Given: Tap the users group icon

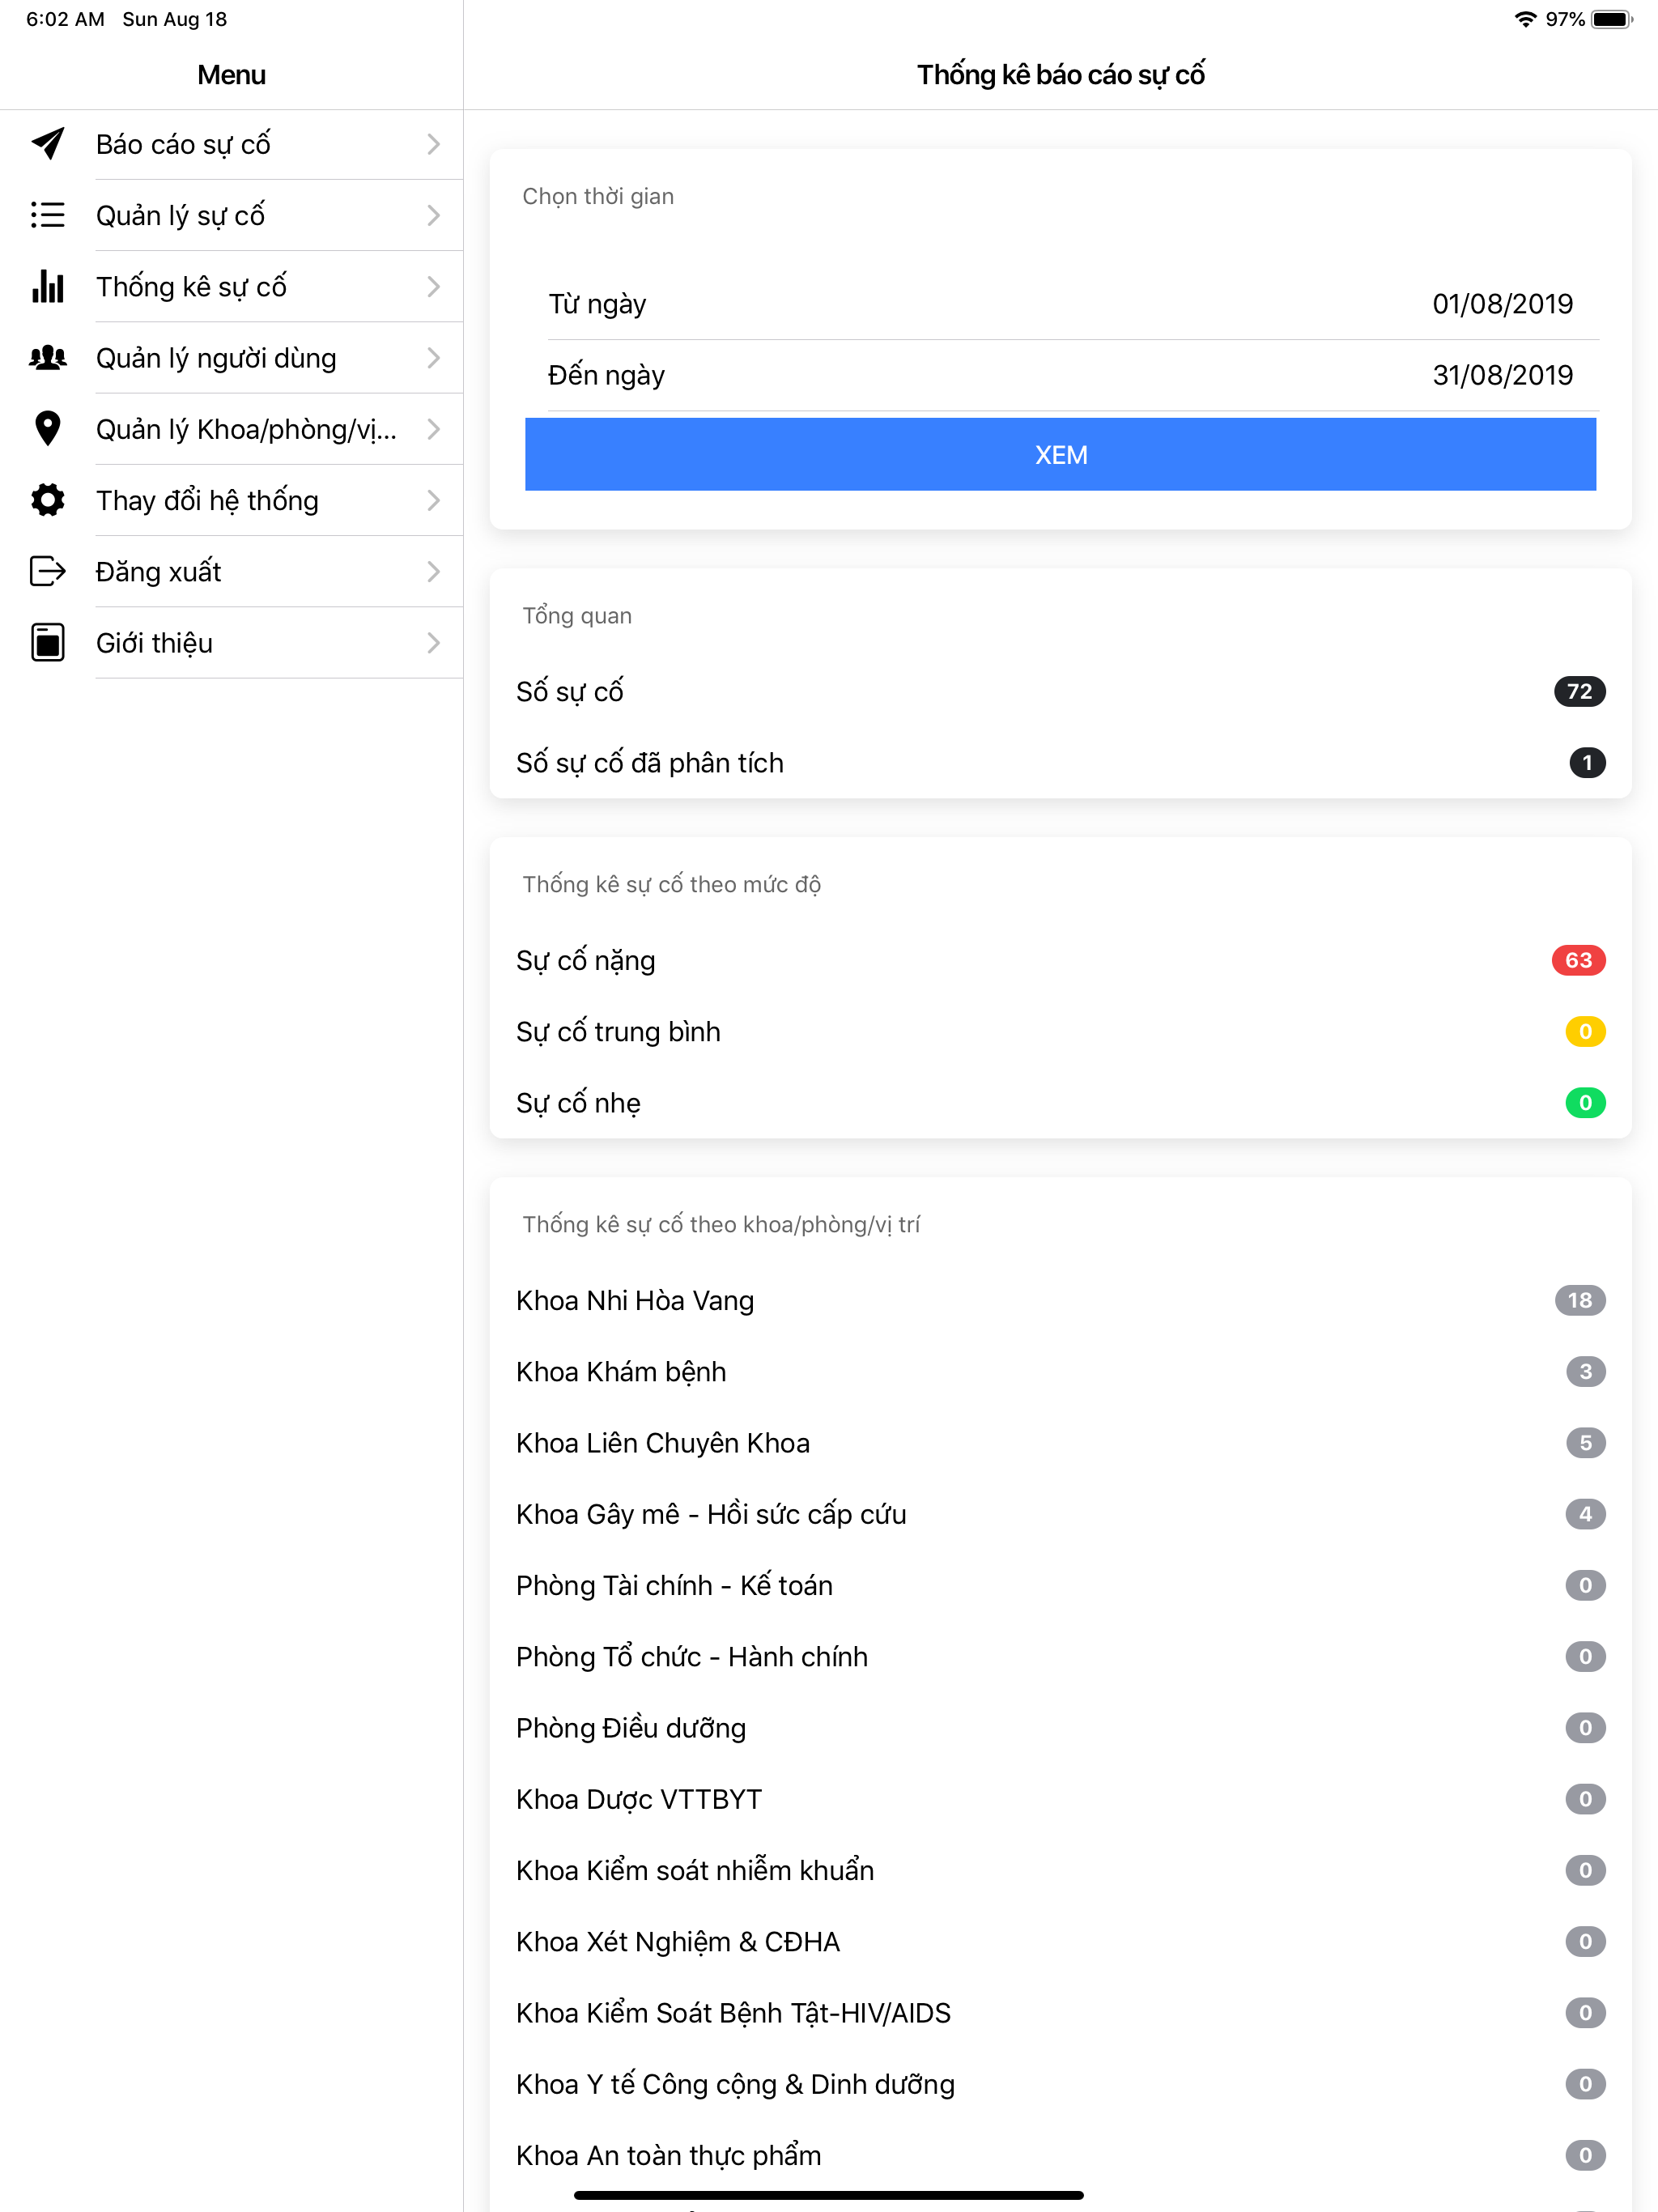Looking at the screenshot, I should pos(48,357).
